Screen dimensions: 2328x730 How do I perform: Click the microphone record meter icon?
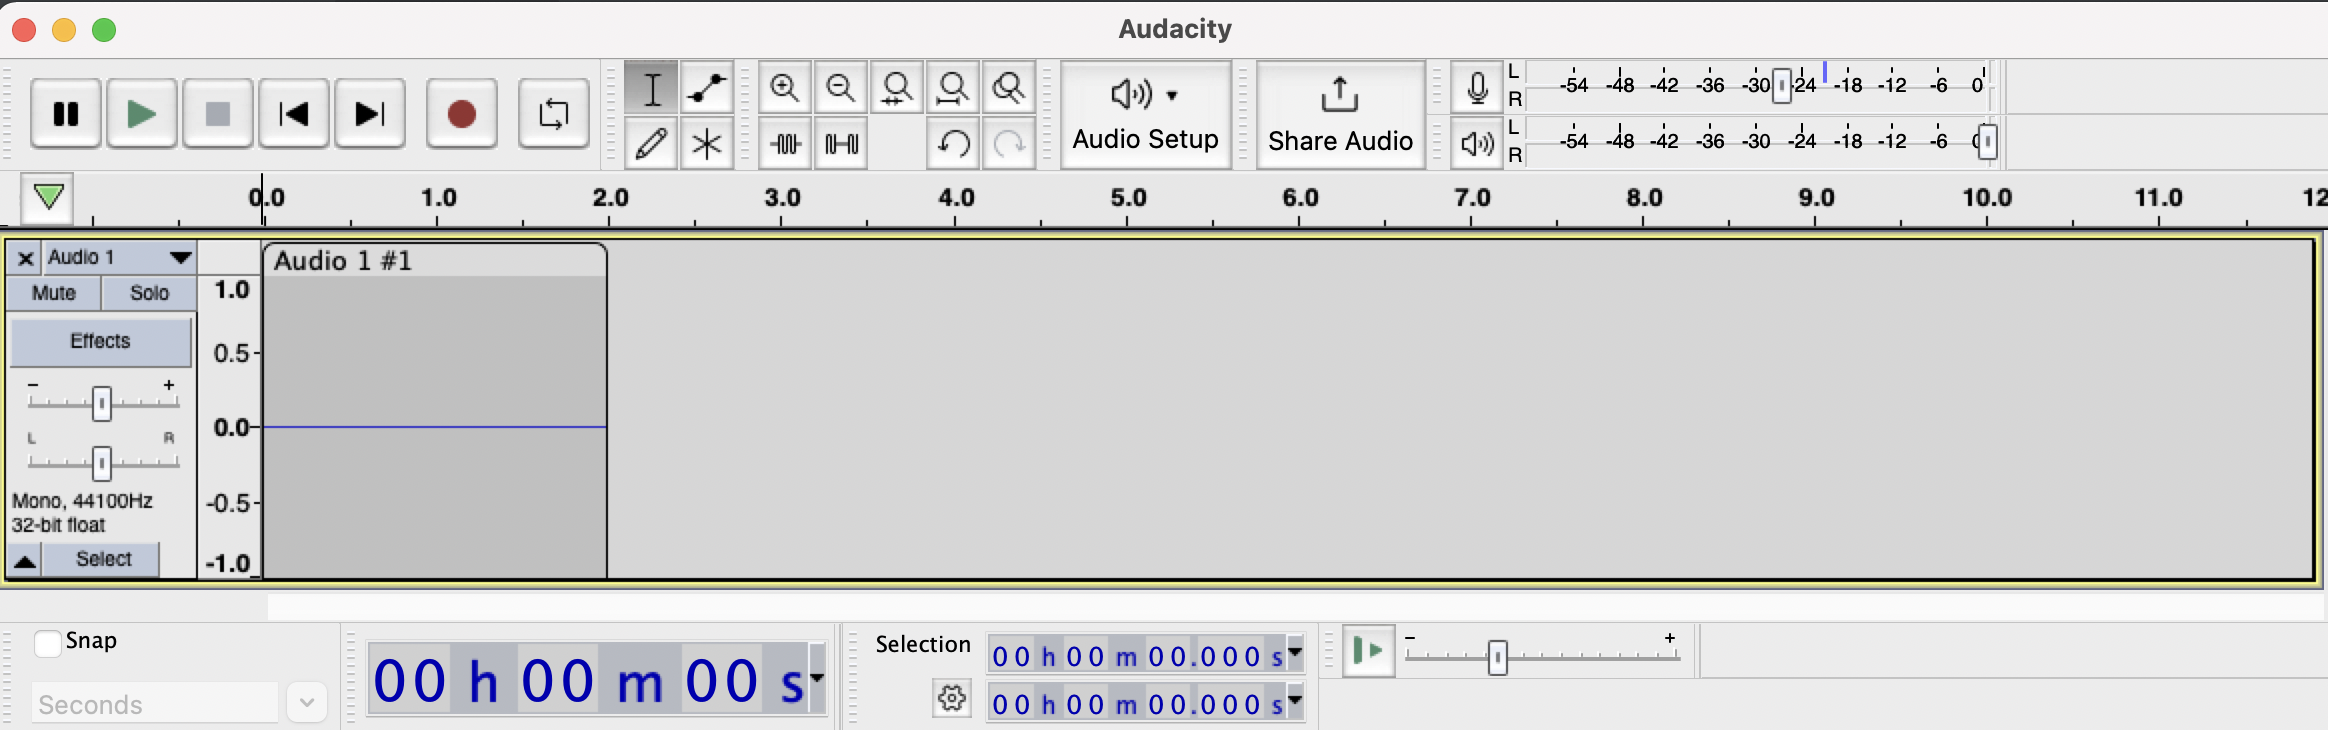pyautogui.click(x=1477, y=87)
